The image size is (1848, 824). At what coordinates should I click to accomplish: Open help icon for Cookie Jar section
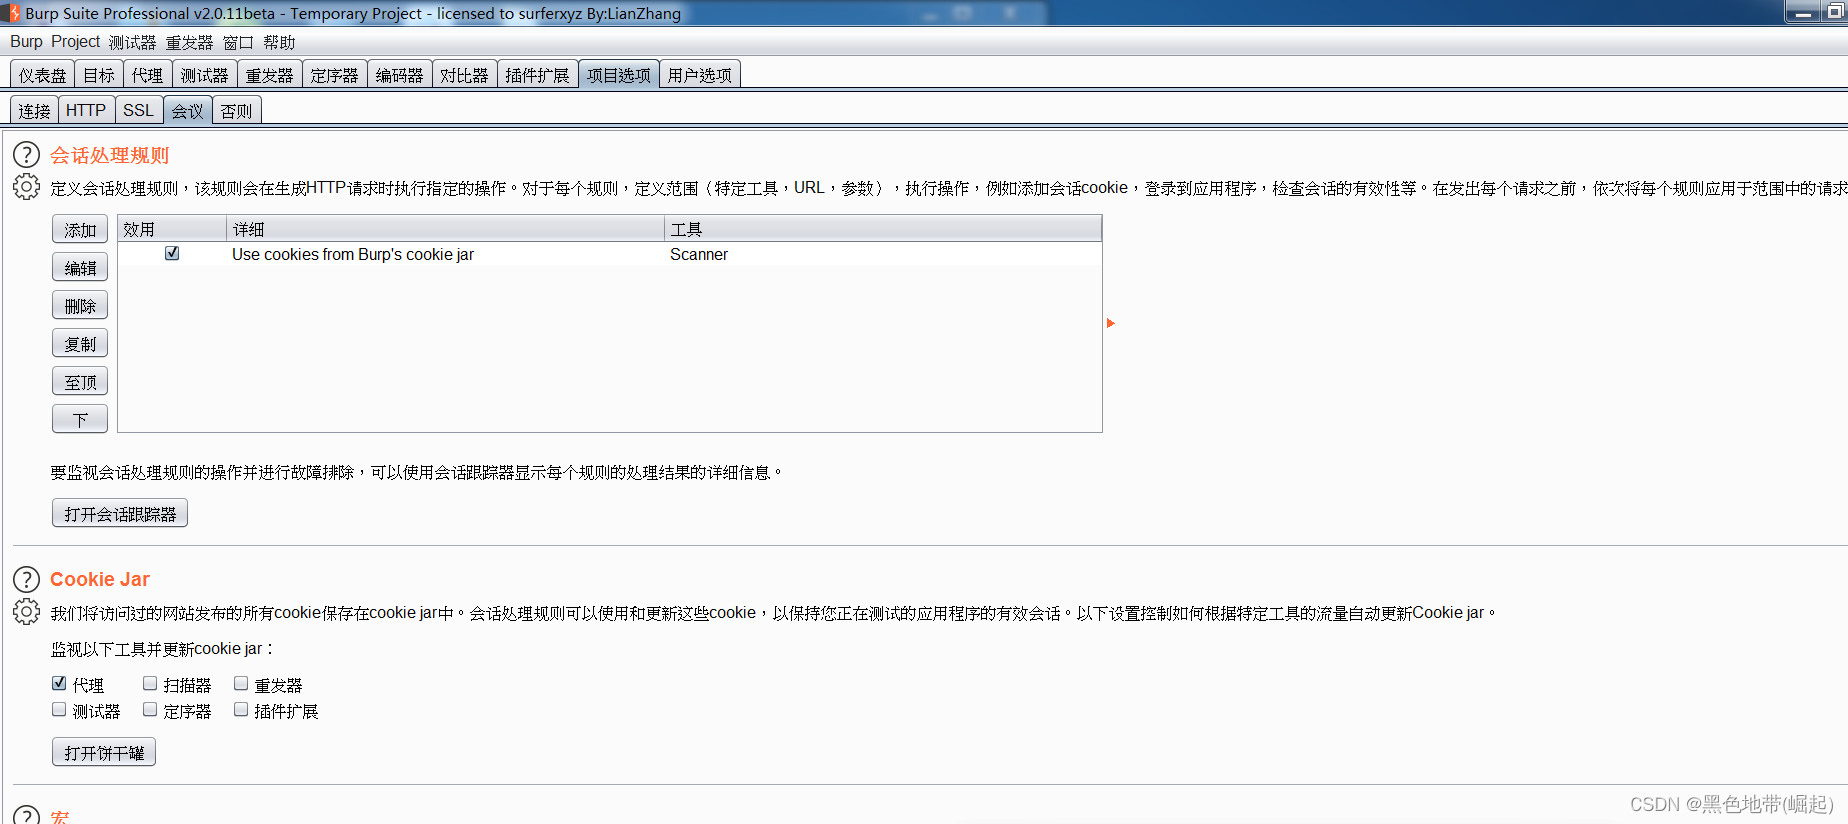click(x=26, y=579)
